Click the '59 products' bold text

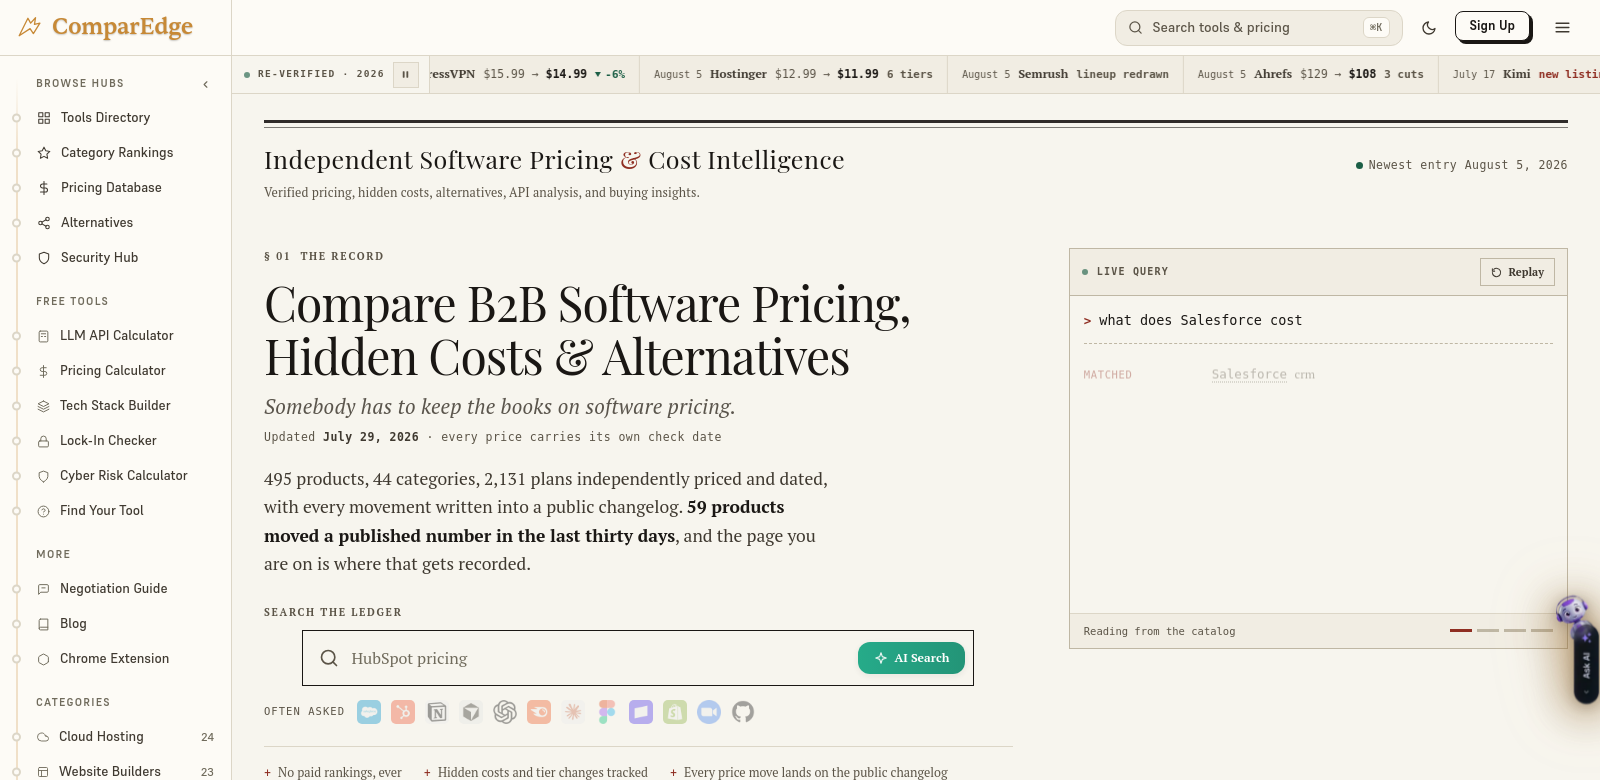tap(736, 507)
